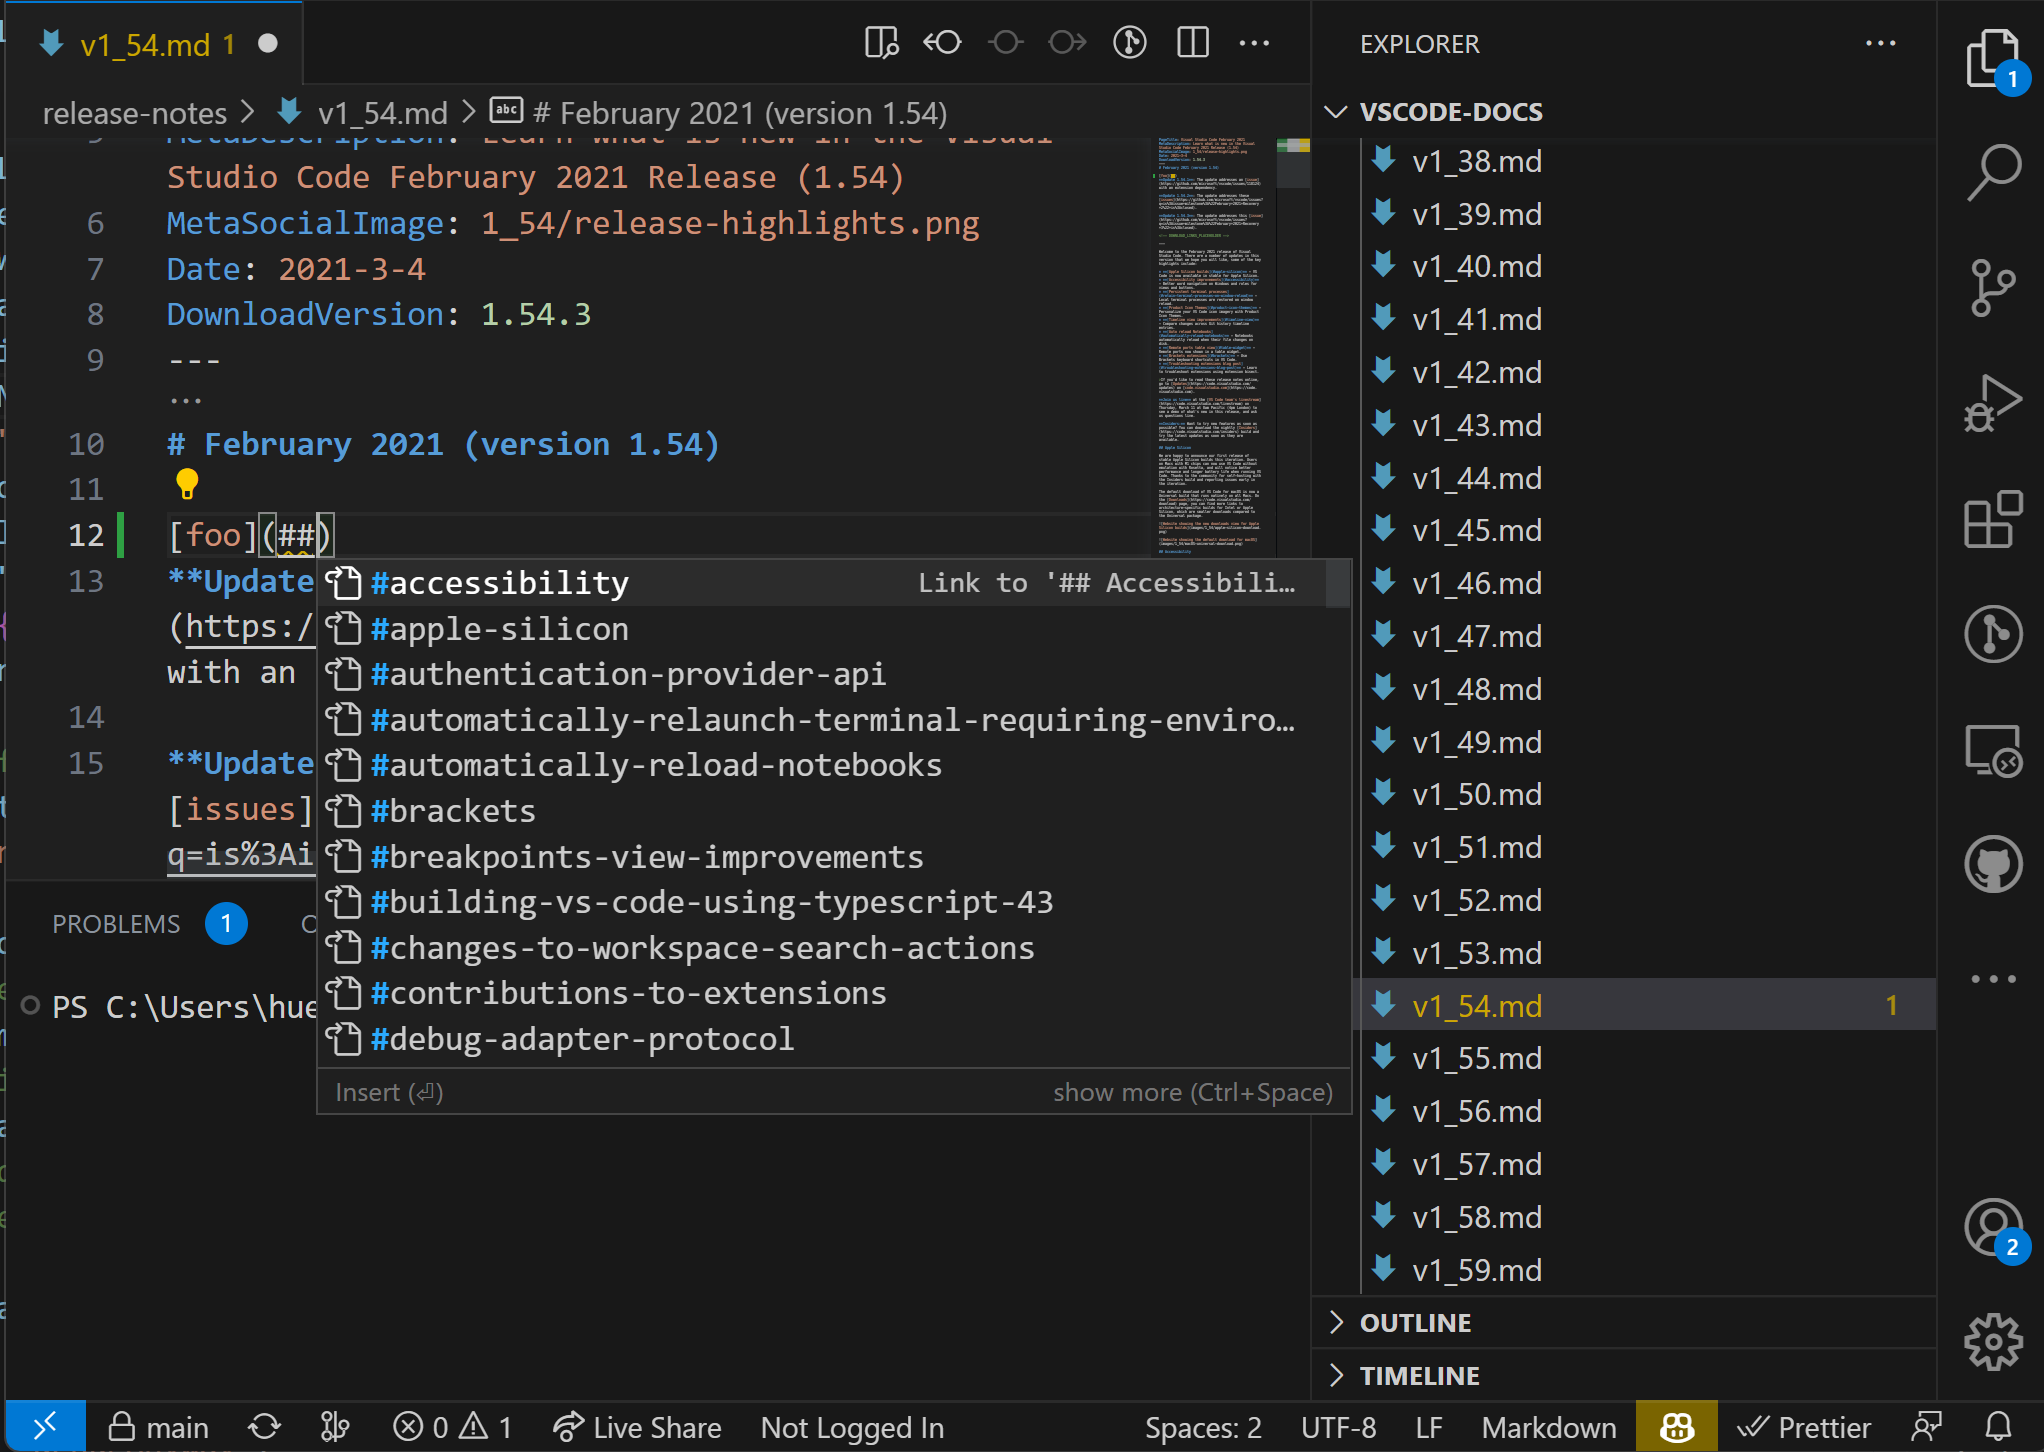Toggle the split editor layout button

coord(1193,43)
